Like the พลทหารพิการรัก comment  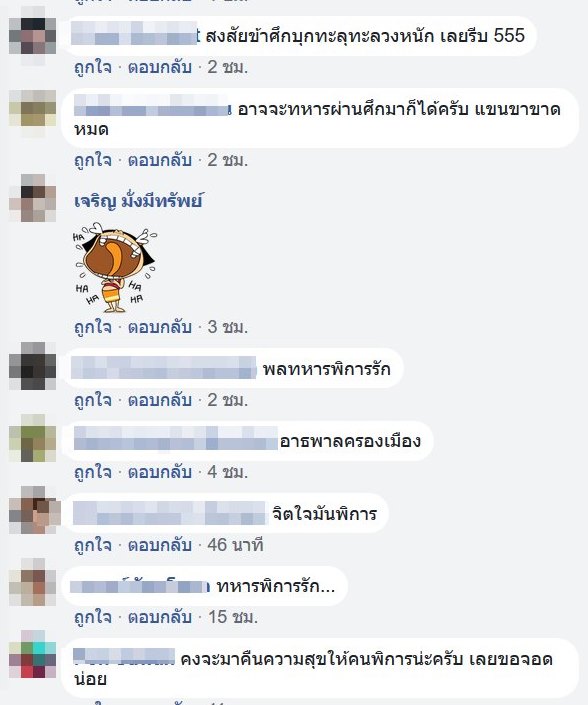[93, 400]
